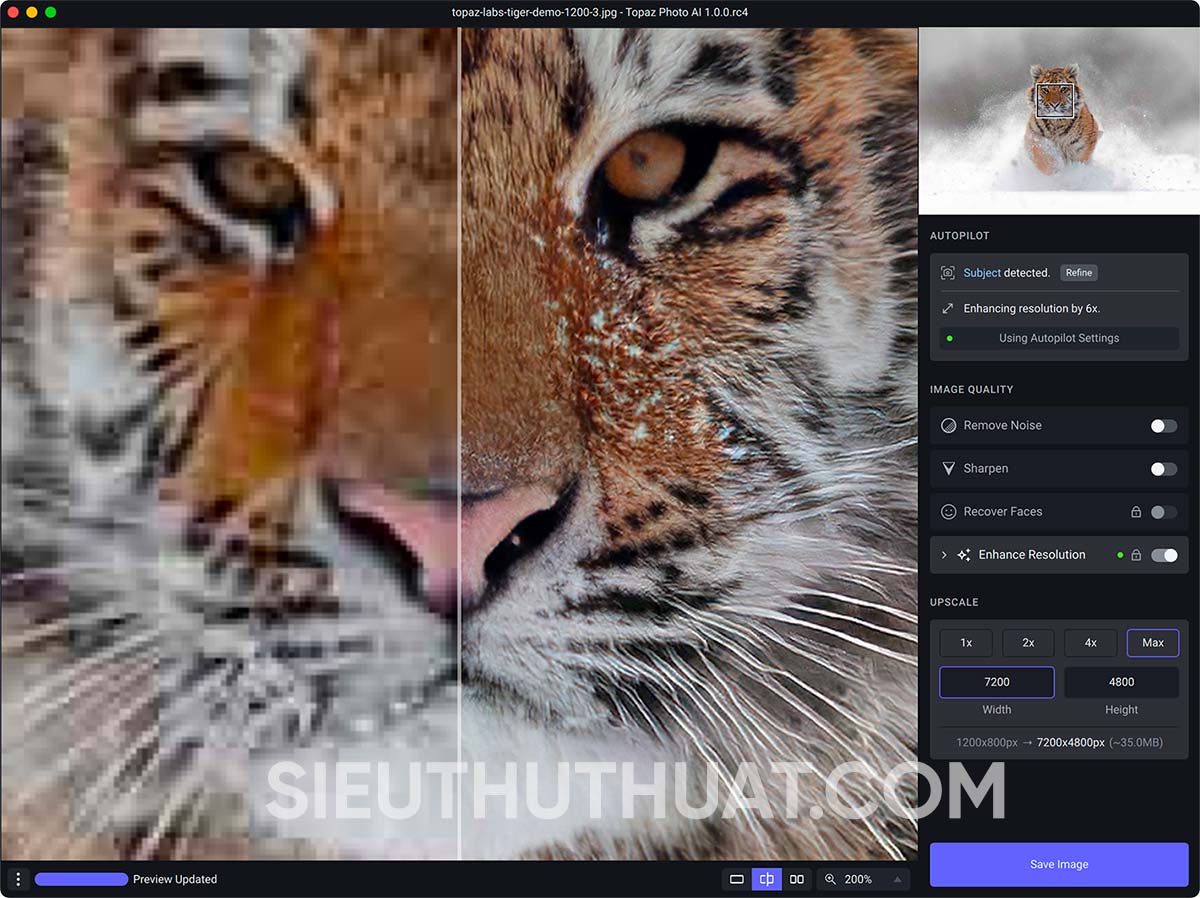The image size is (1200, 898).
Task: Click the preview progress bar
Action: [x=82, y=879]
